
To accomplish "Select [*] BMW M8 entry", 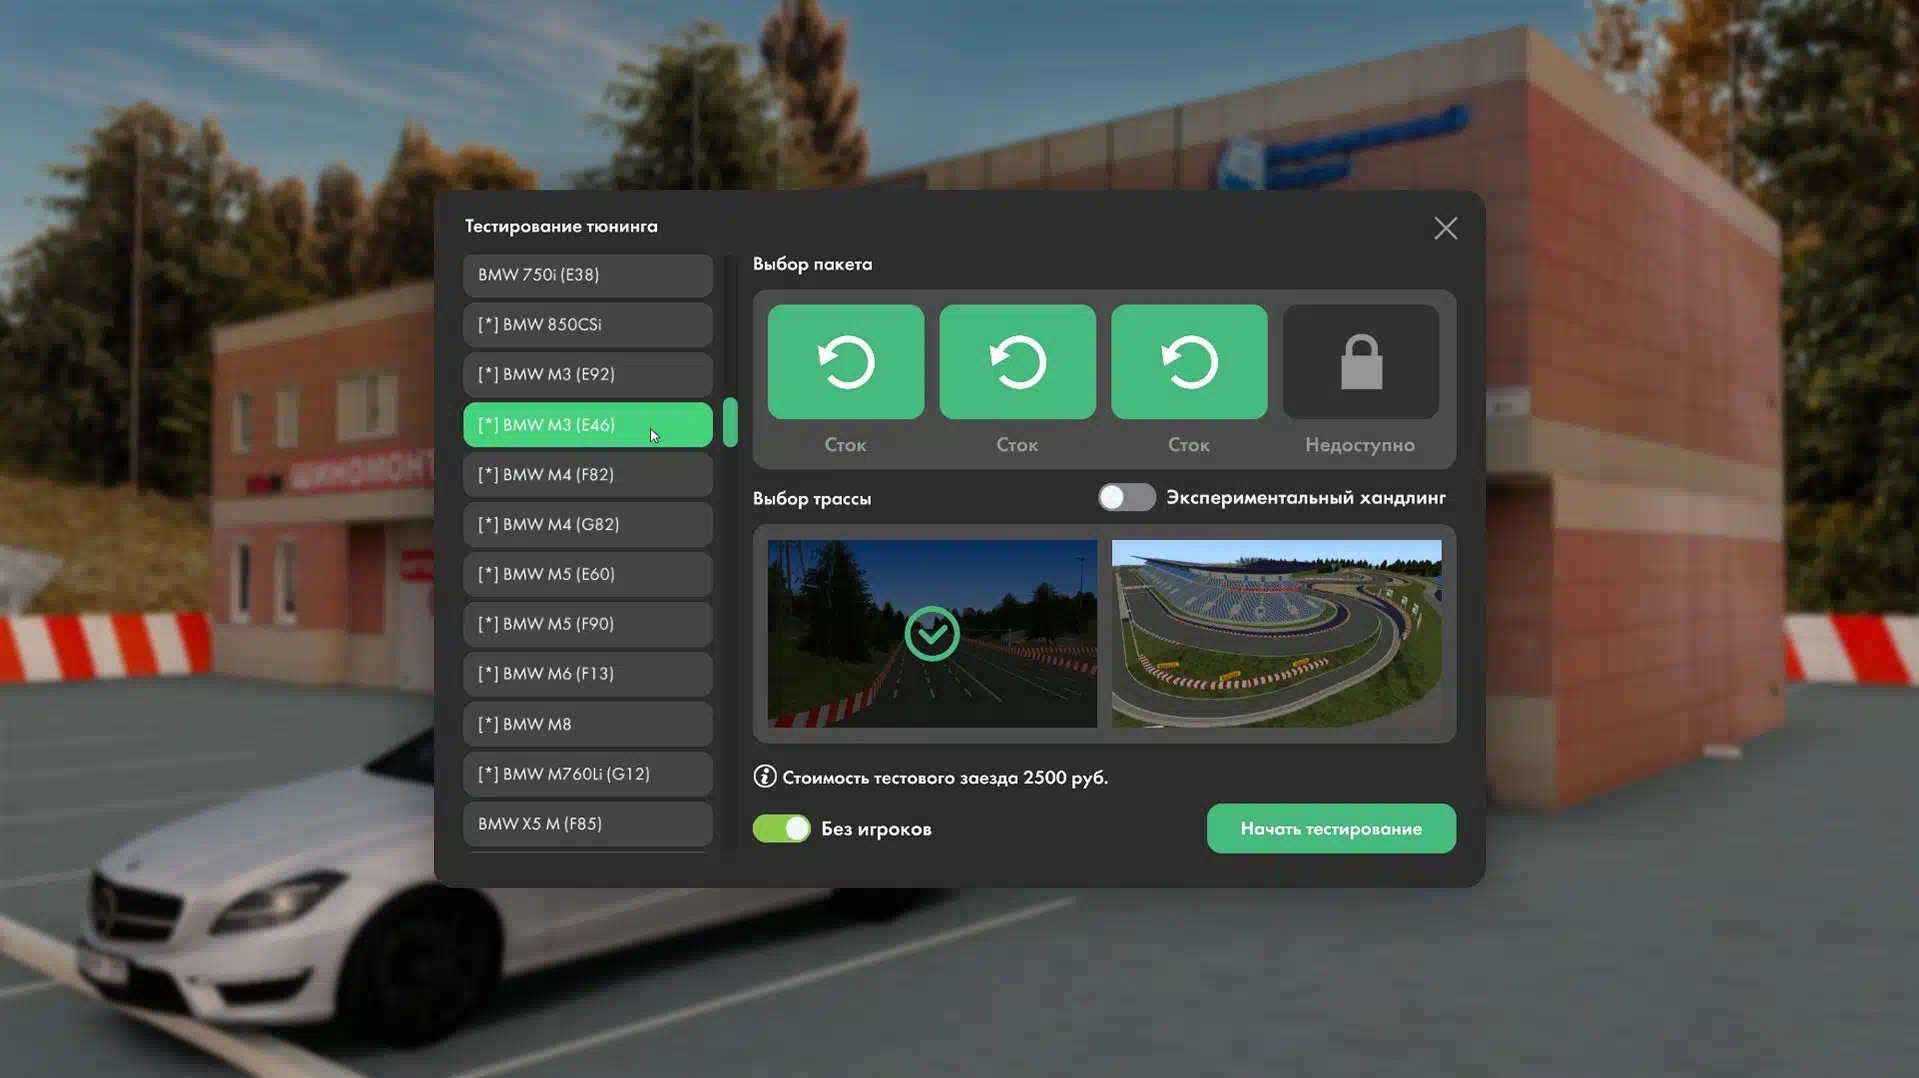I will pos(588,723).
